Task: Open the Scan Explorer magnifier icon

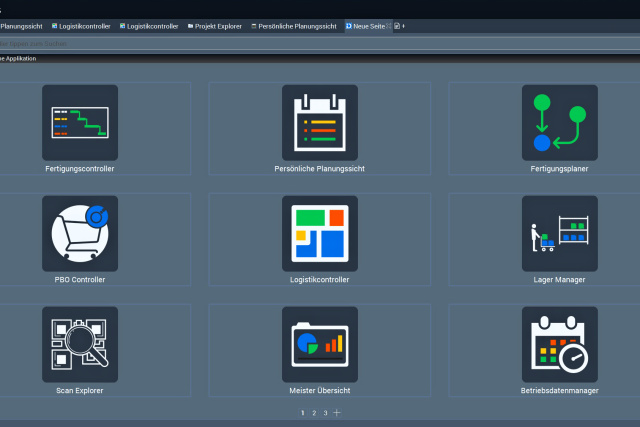Action: [x=80, y=344]
